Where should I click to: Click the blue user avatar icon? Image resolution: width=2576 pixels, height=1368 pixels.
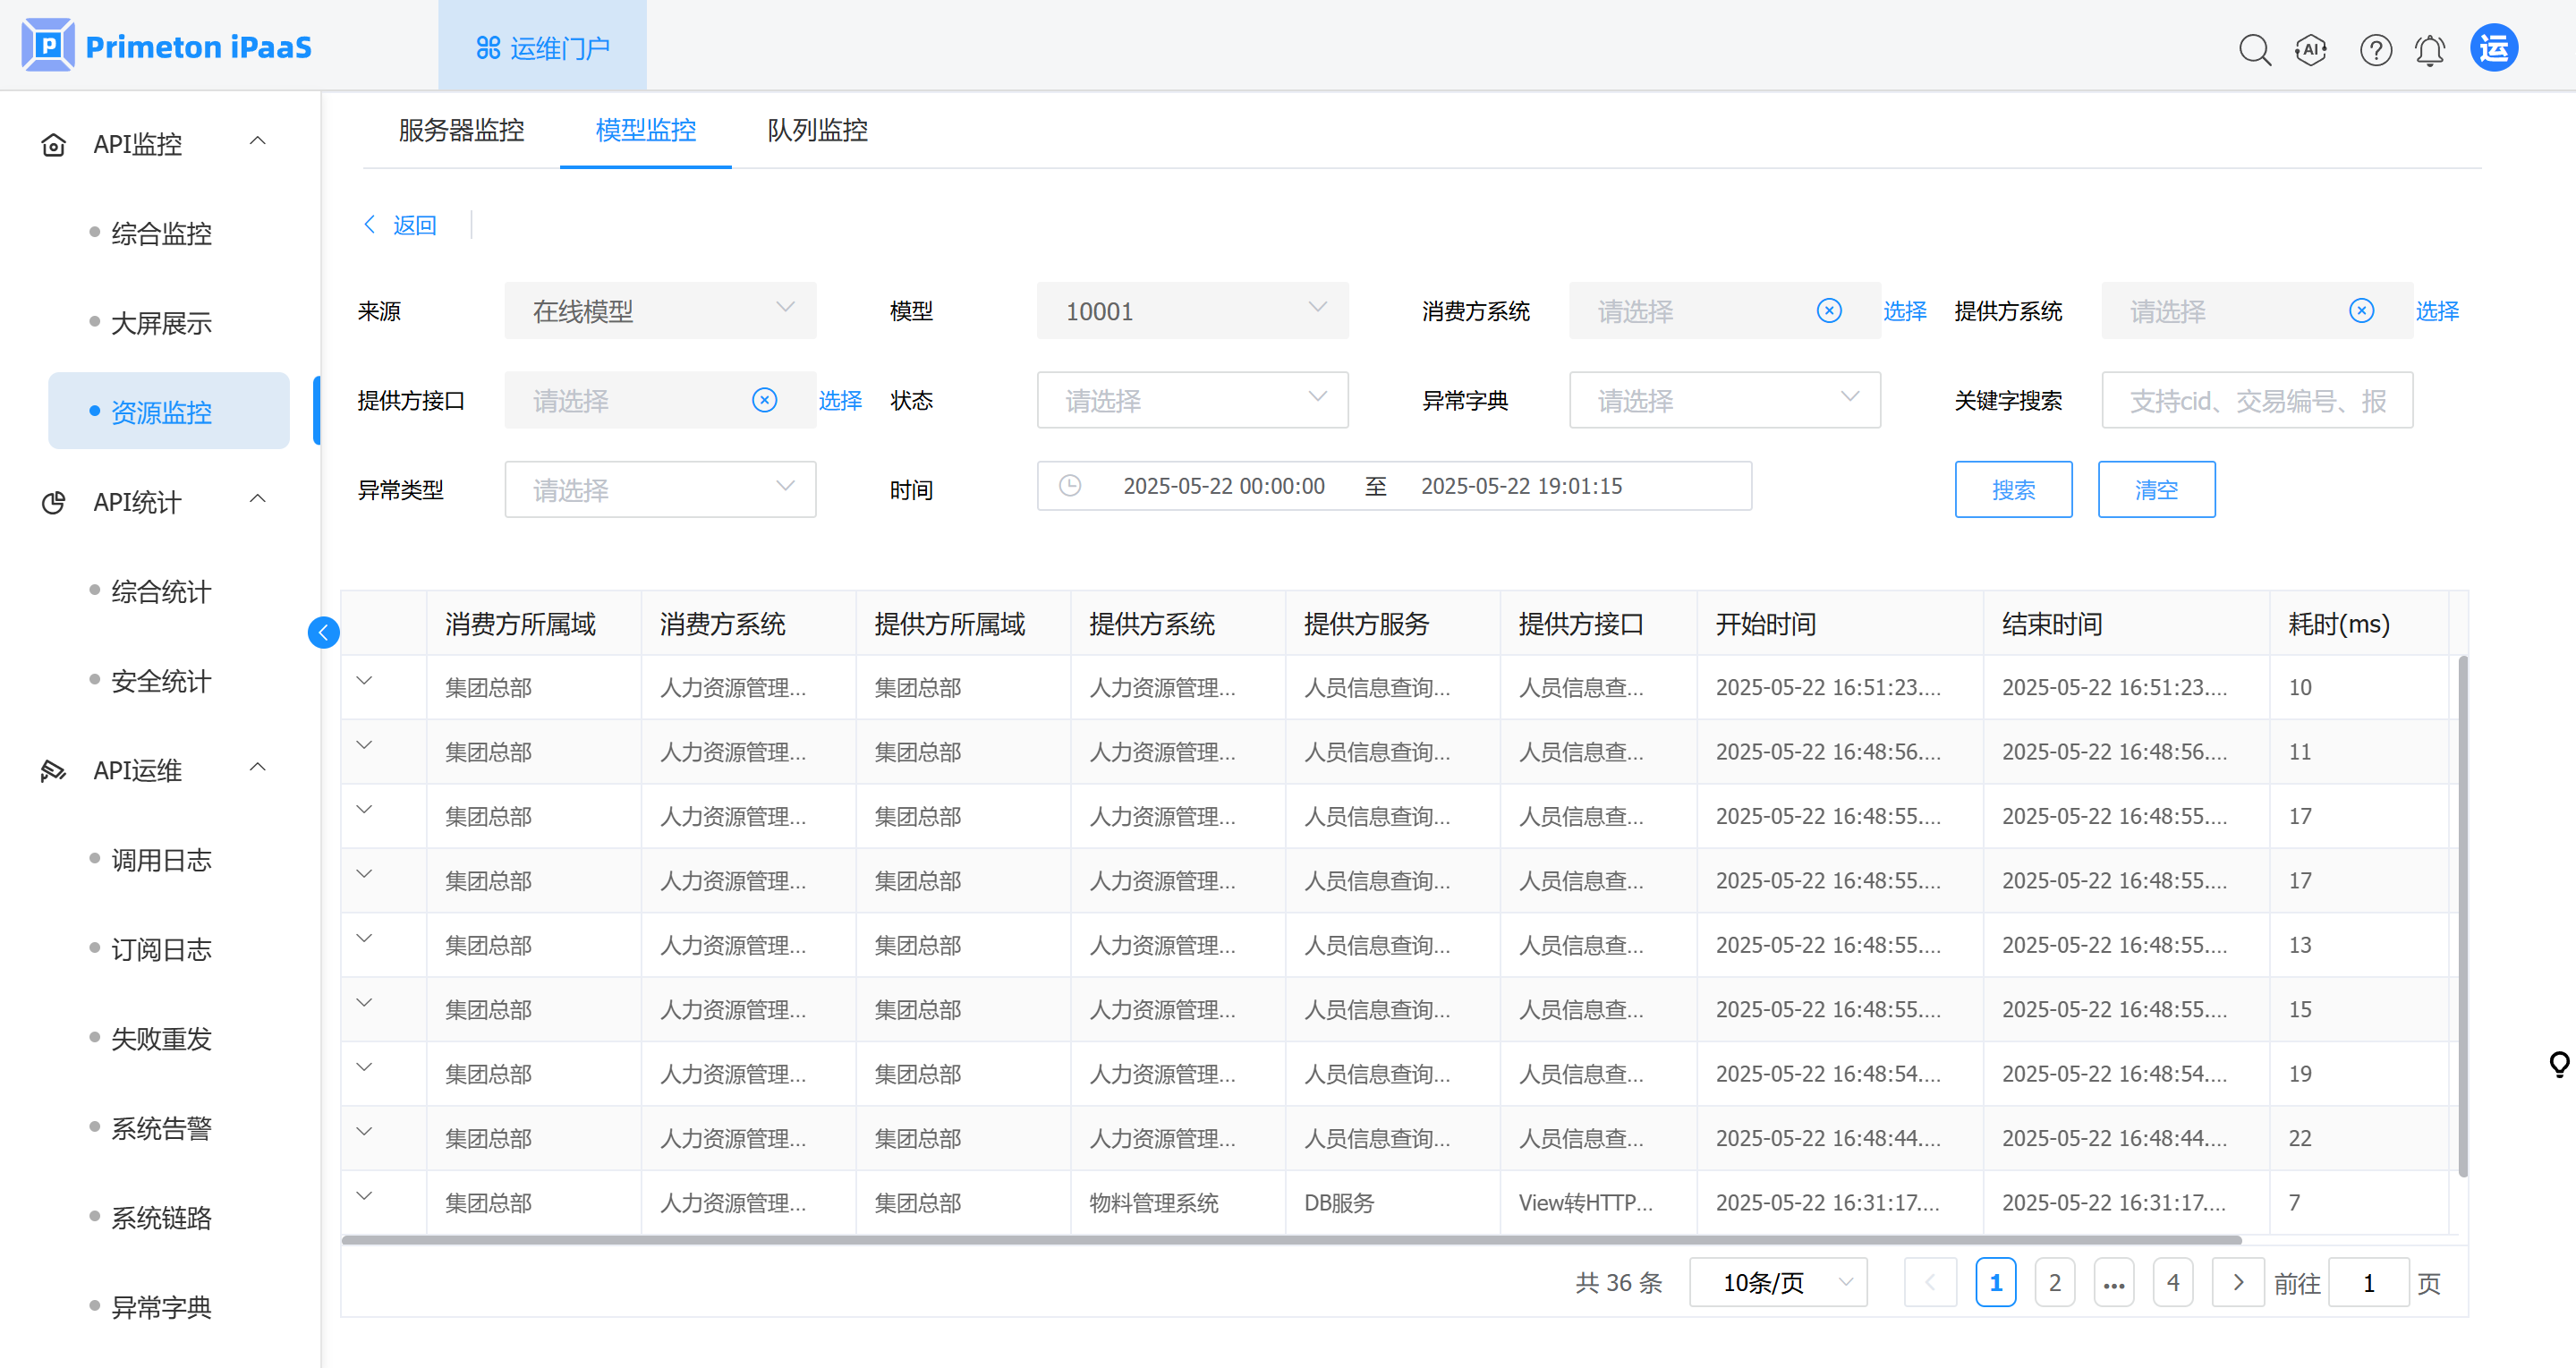pyautogui.click(x=2493, y=48)
